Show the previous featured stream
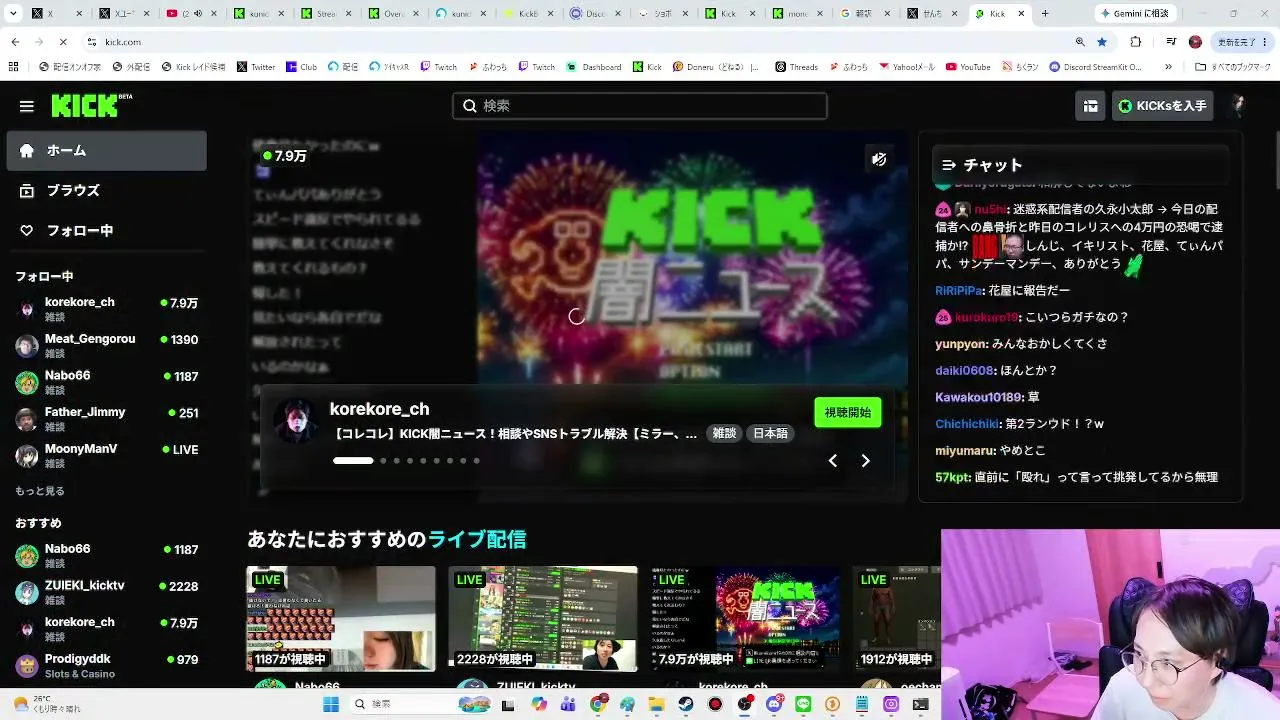This screenshot has height=720, width=1280. [x=832, y=461]
